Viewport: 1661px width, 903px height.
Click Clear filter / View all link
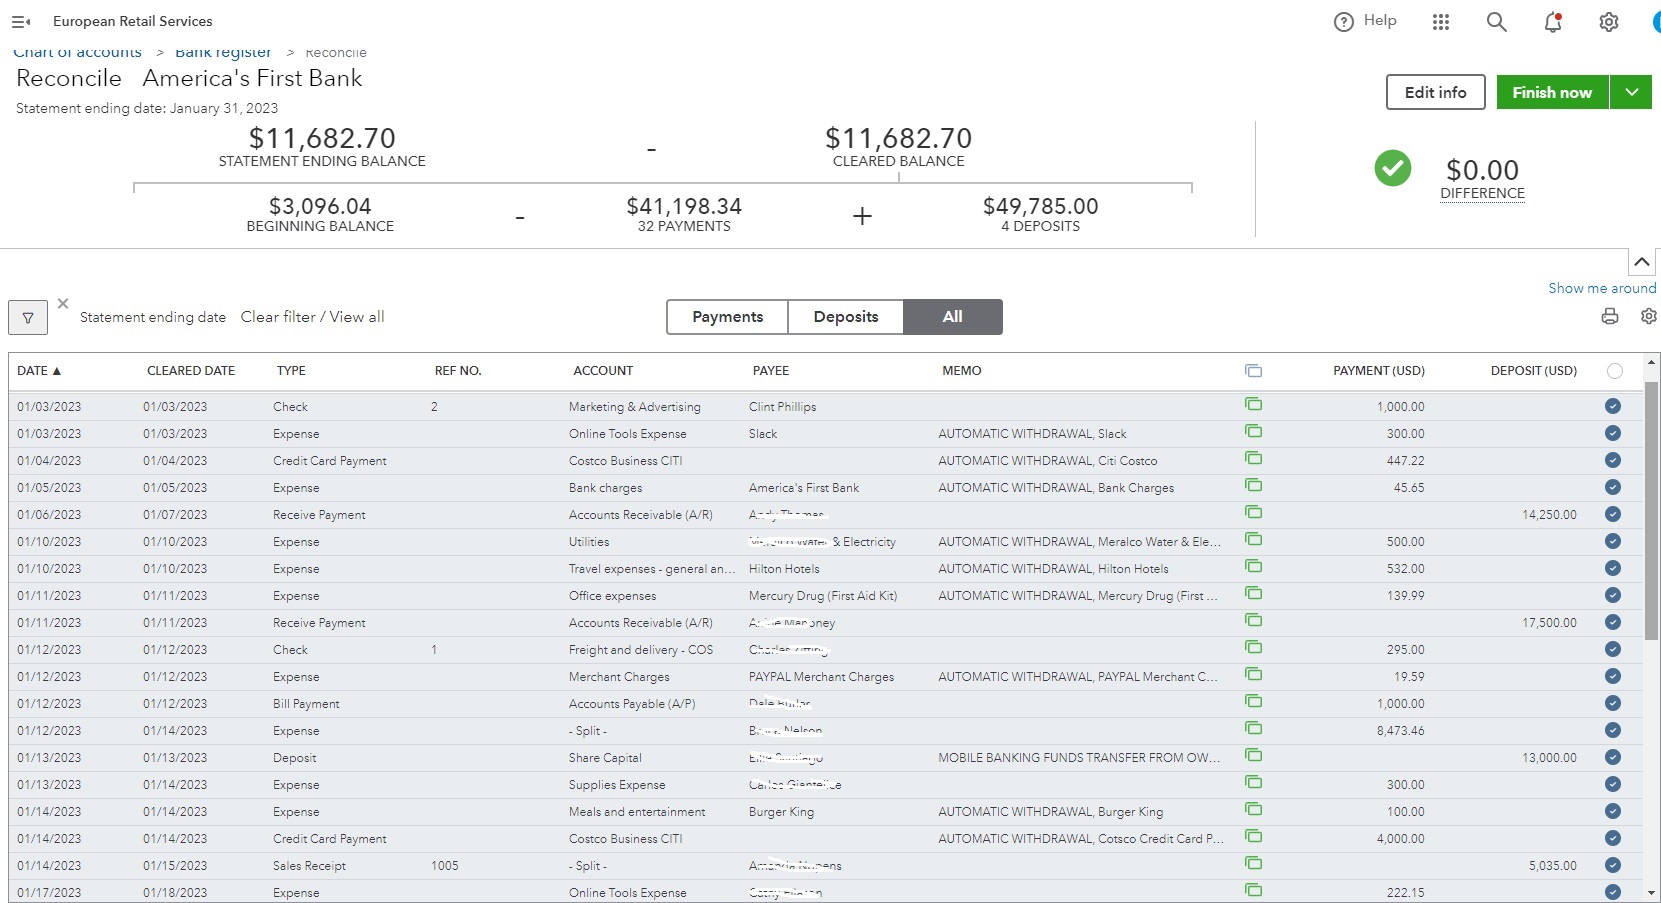point(312,317)
